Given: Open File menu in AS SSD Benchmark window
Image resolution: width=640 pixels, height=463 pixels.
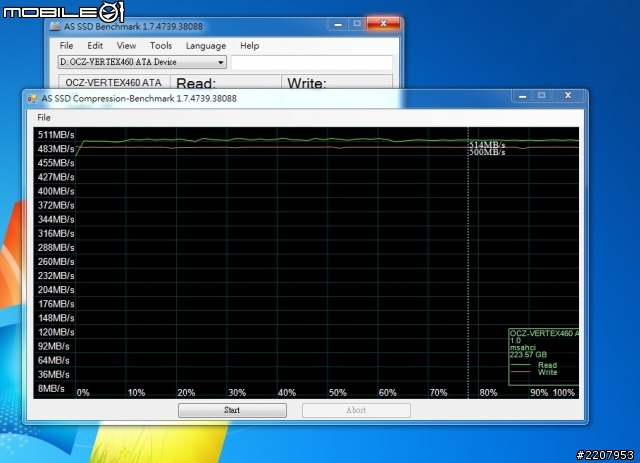Looking at the screenshot, I should pos(66,45).
